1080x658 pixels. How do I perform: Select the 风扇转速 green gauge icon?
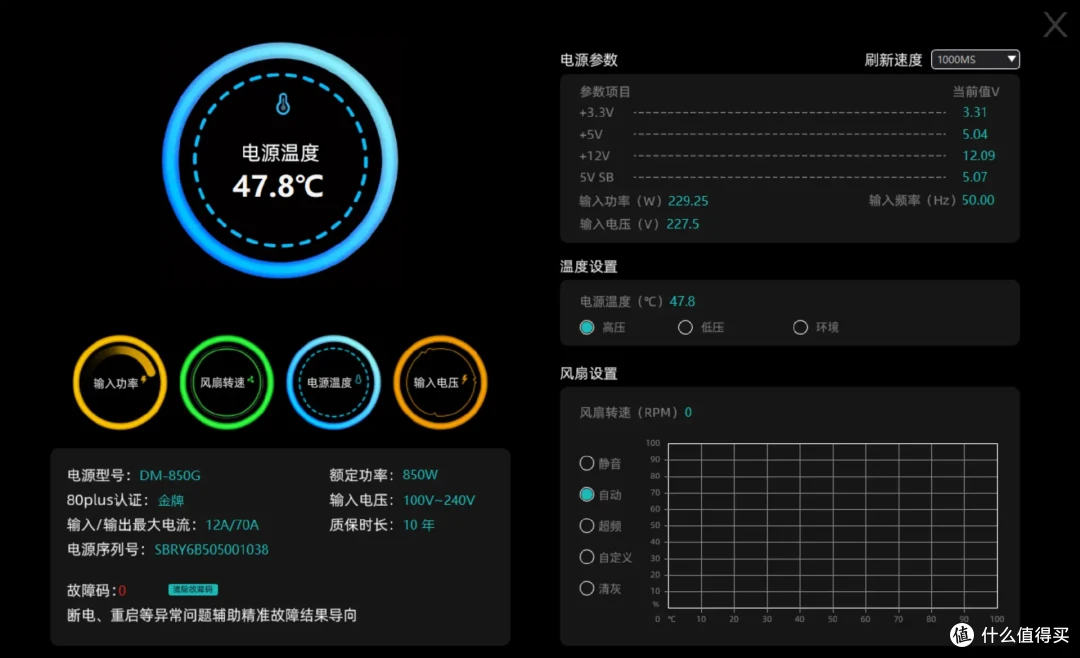click(227, 382)
